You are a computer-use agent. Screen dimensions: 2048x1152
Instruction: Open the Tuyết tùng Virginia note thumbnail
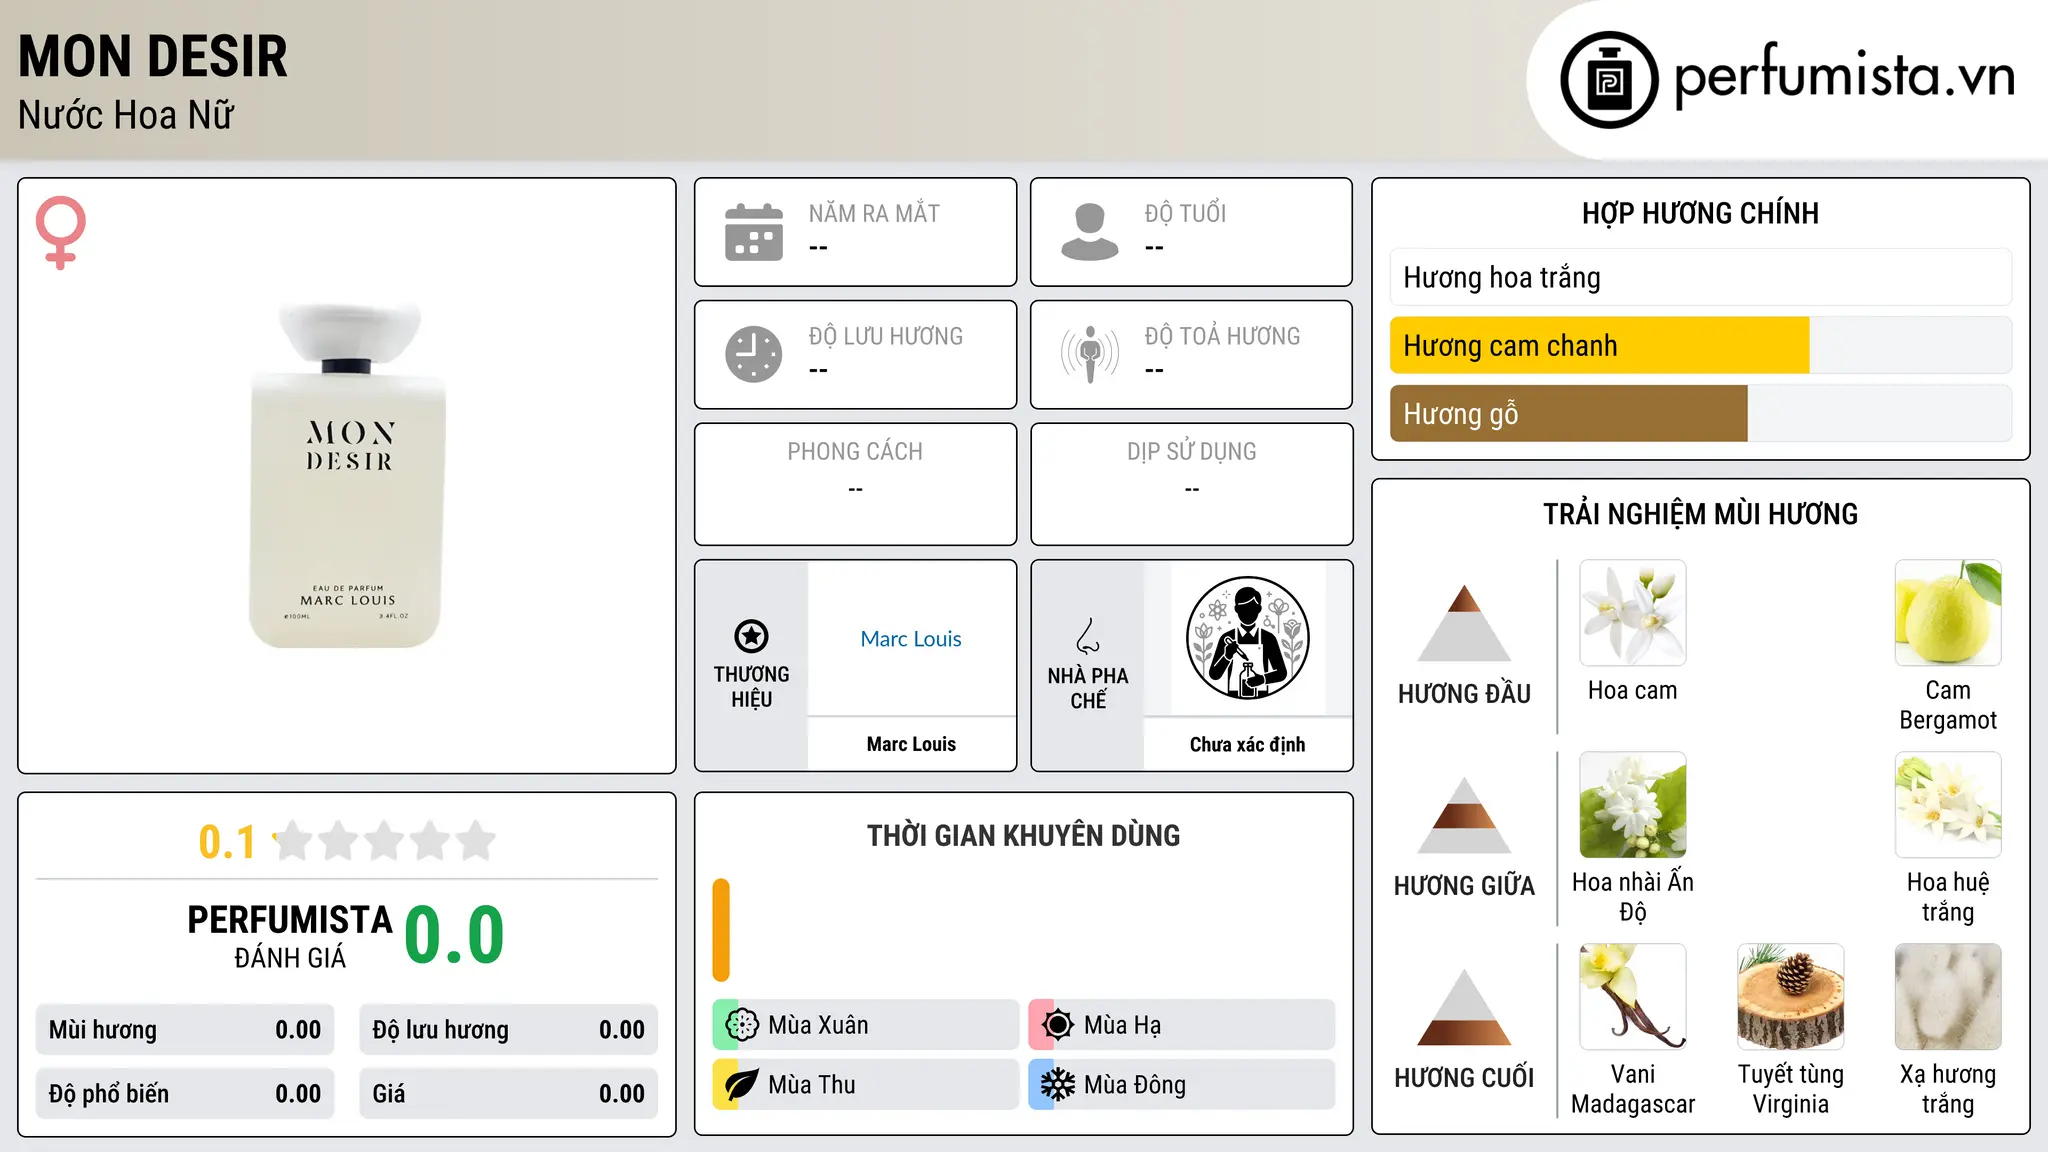[x=1790, y=996]
